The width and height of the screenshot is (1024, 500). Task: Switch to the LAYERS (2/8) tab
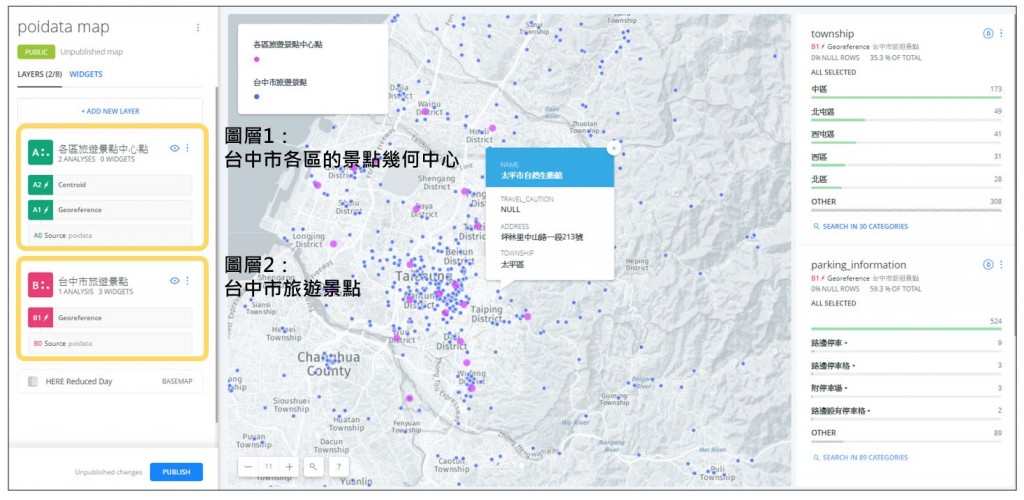(x=40, y=74)
